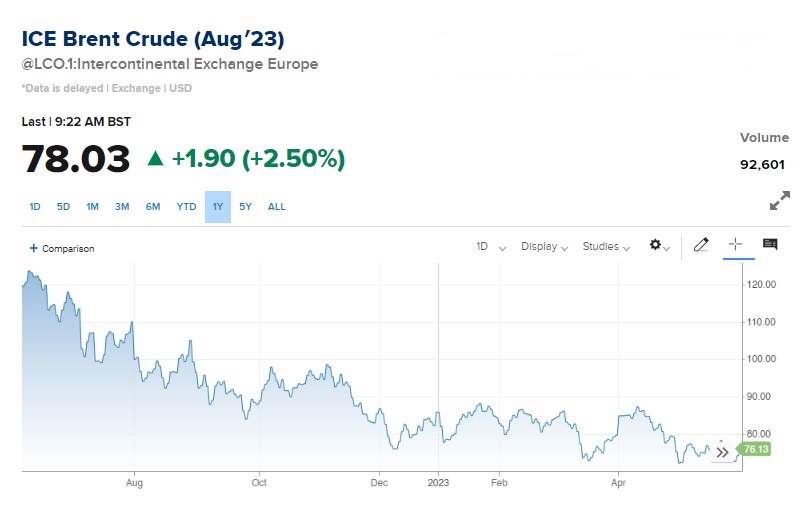Jump to latest data with double-arrow

(x=723, y=452)
